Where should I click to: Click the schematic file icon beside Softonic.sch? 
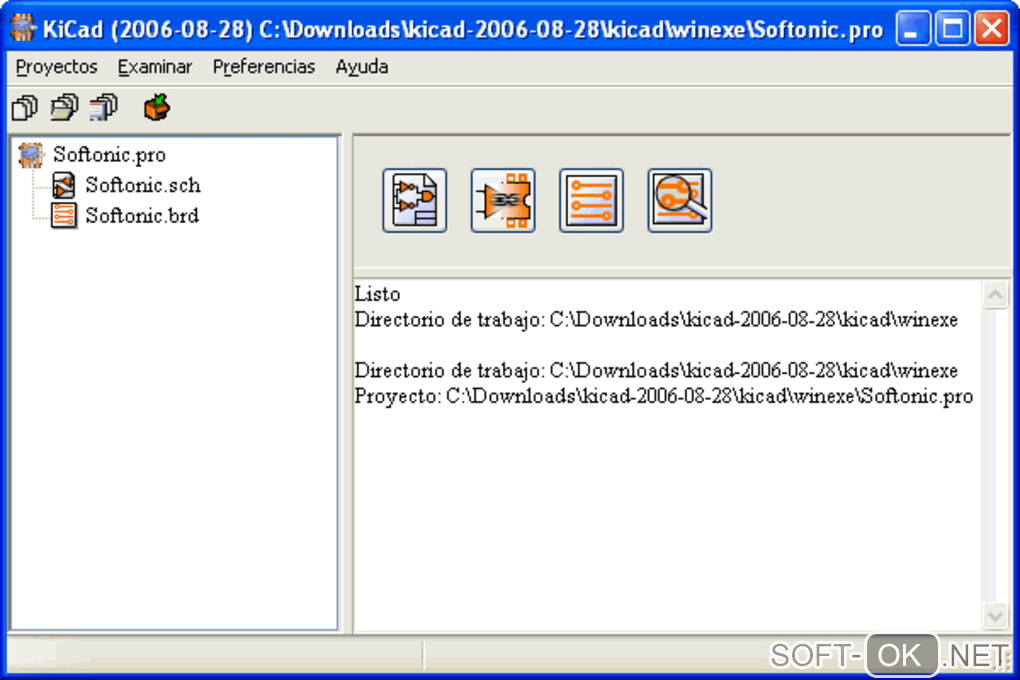point(64,185)
